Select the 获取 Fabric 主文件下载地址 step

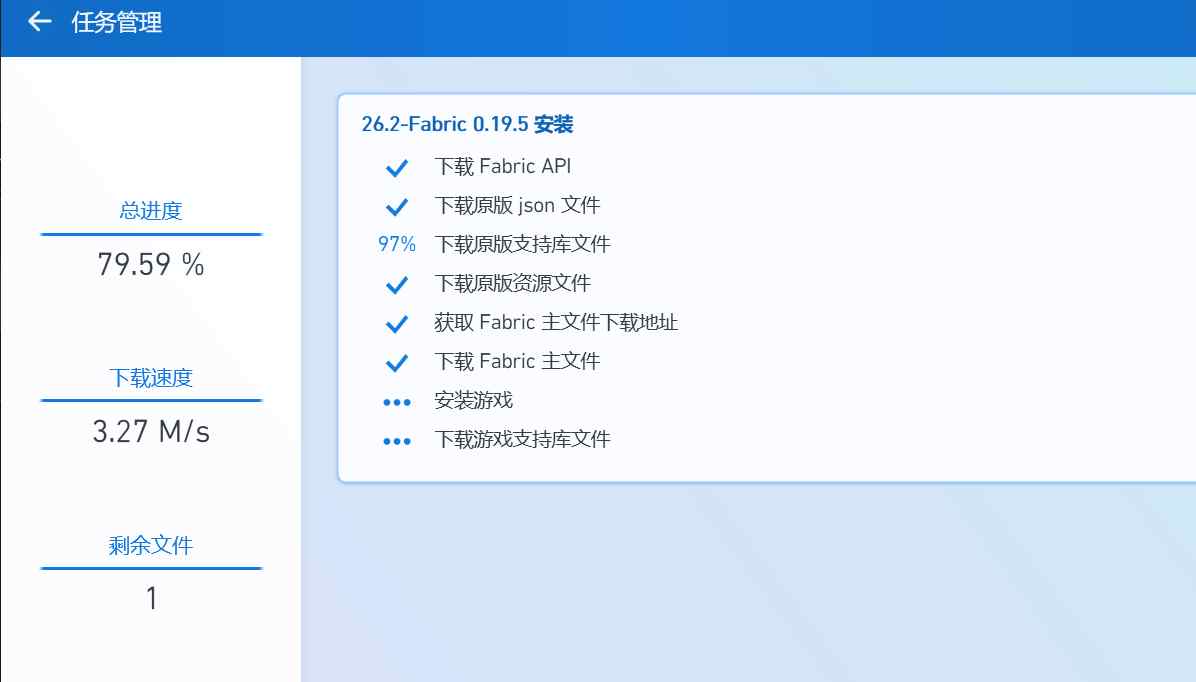tap(556, 322)
